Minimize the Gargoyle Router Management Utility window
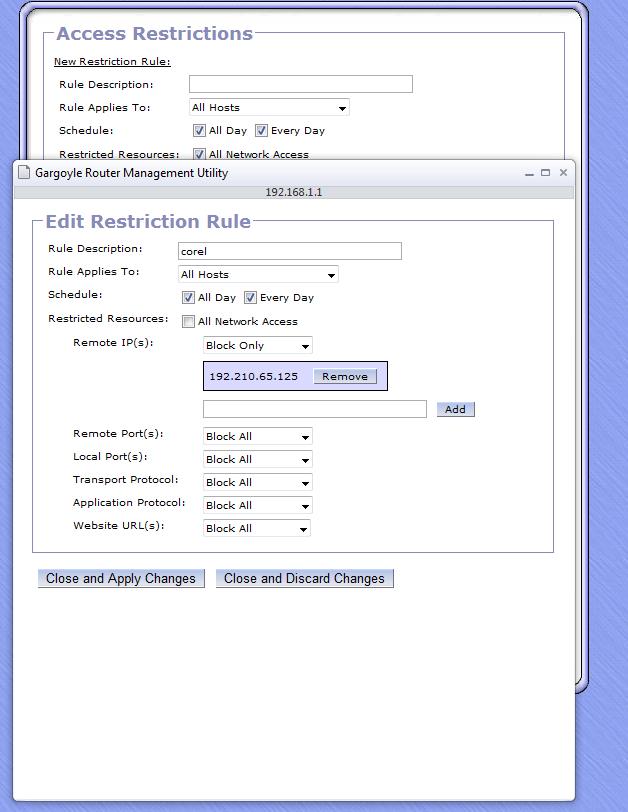The width and height of the screenshot is (628, 812). pyautogui.click(x=529, y=173)
